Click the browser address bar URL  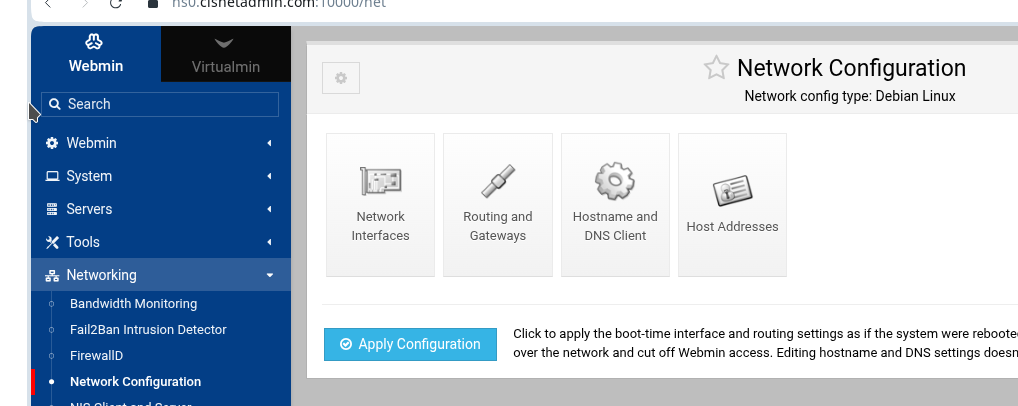pyautogui.click(x=279, y=4)
